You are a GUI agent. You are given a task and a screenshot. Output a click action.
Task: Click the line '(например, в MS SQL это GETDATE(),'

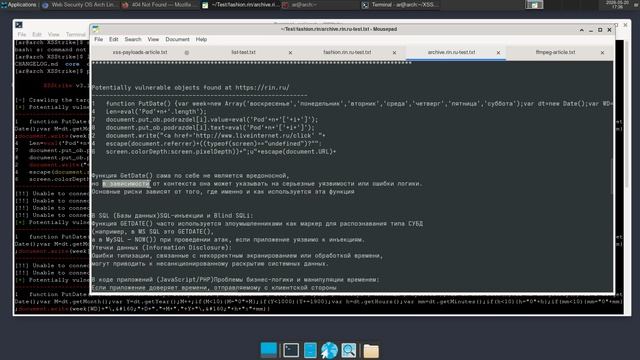tap(153, 231)
